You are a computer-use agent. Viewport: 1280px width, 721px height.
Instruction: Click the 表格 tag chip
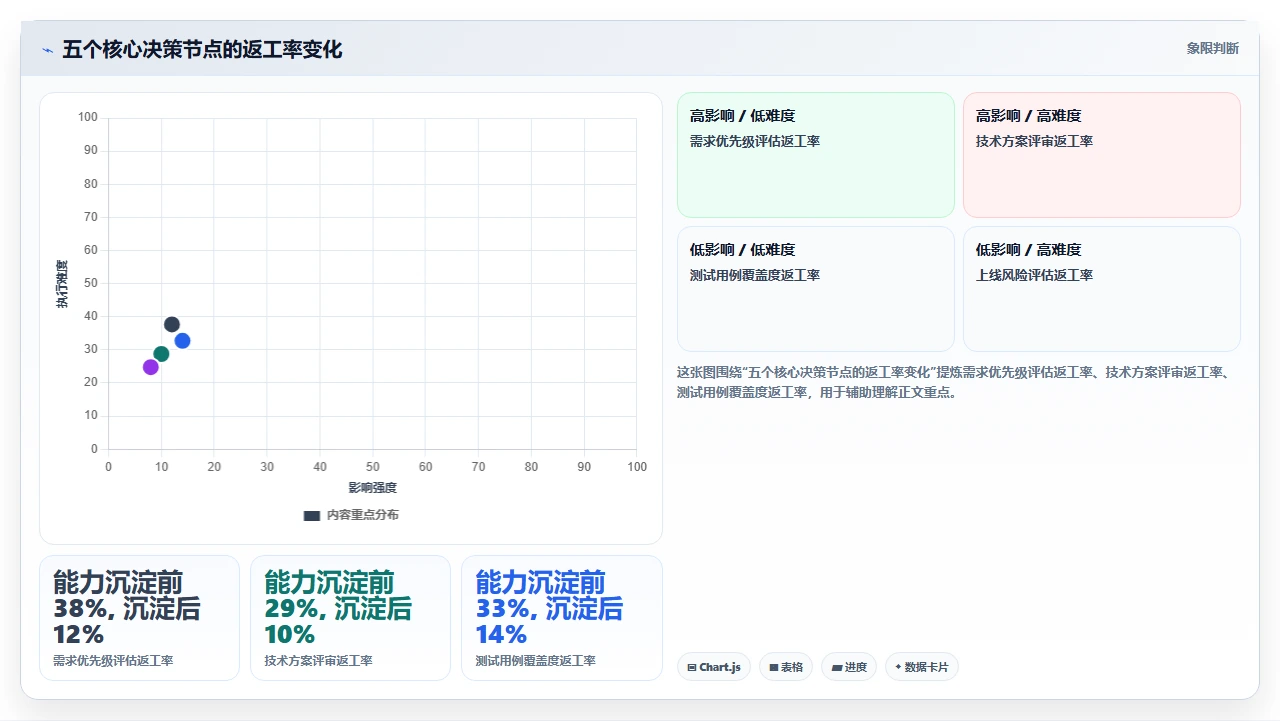(x=786, y=667)
